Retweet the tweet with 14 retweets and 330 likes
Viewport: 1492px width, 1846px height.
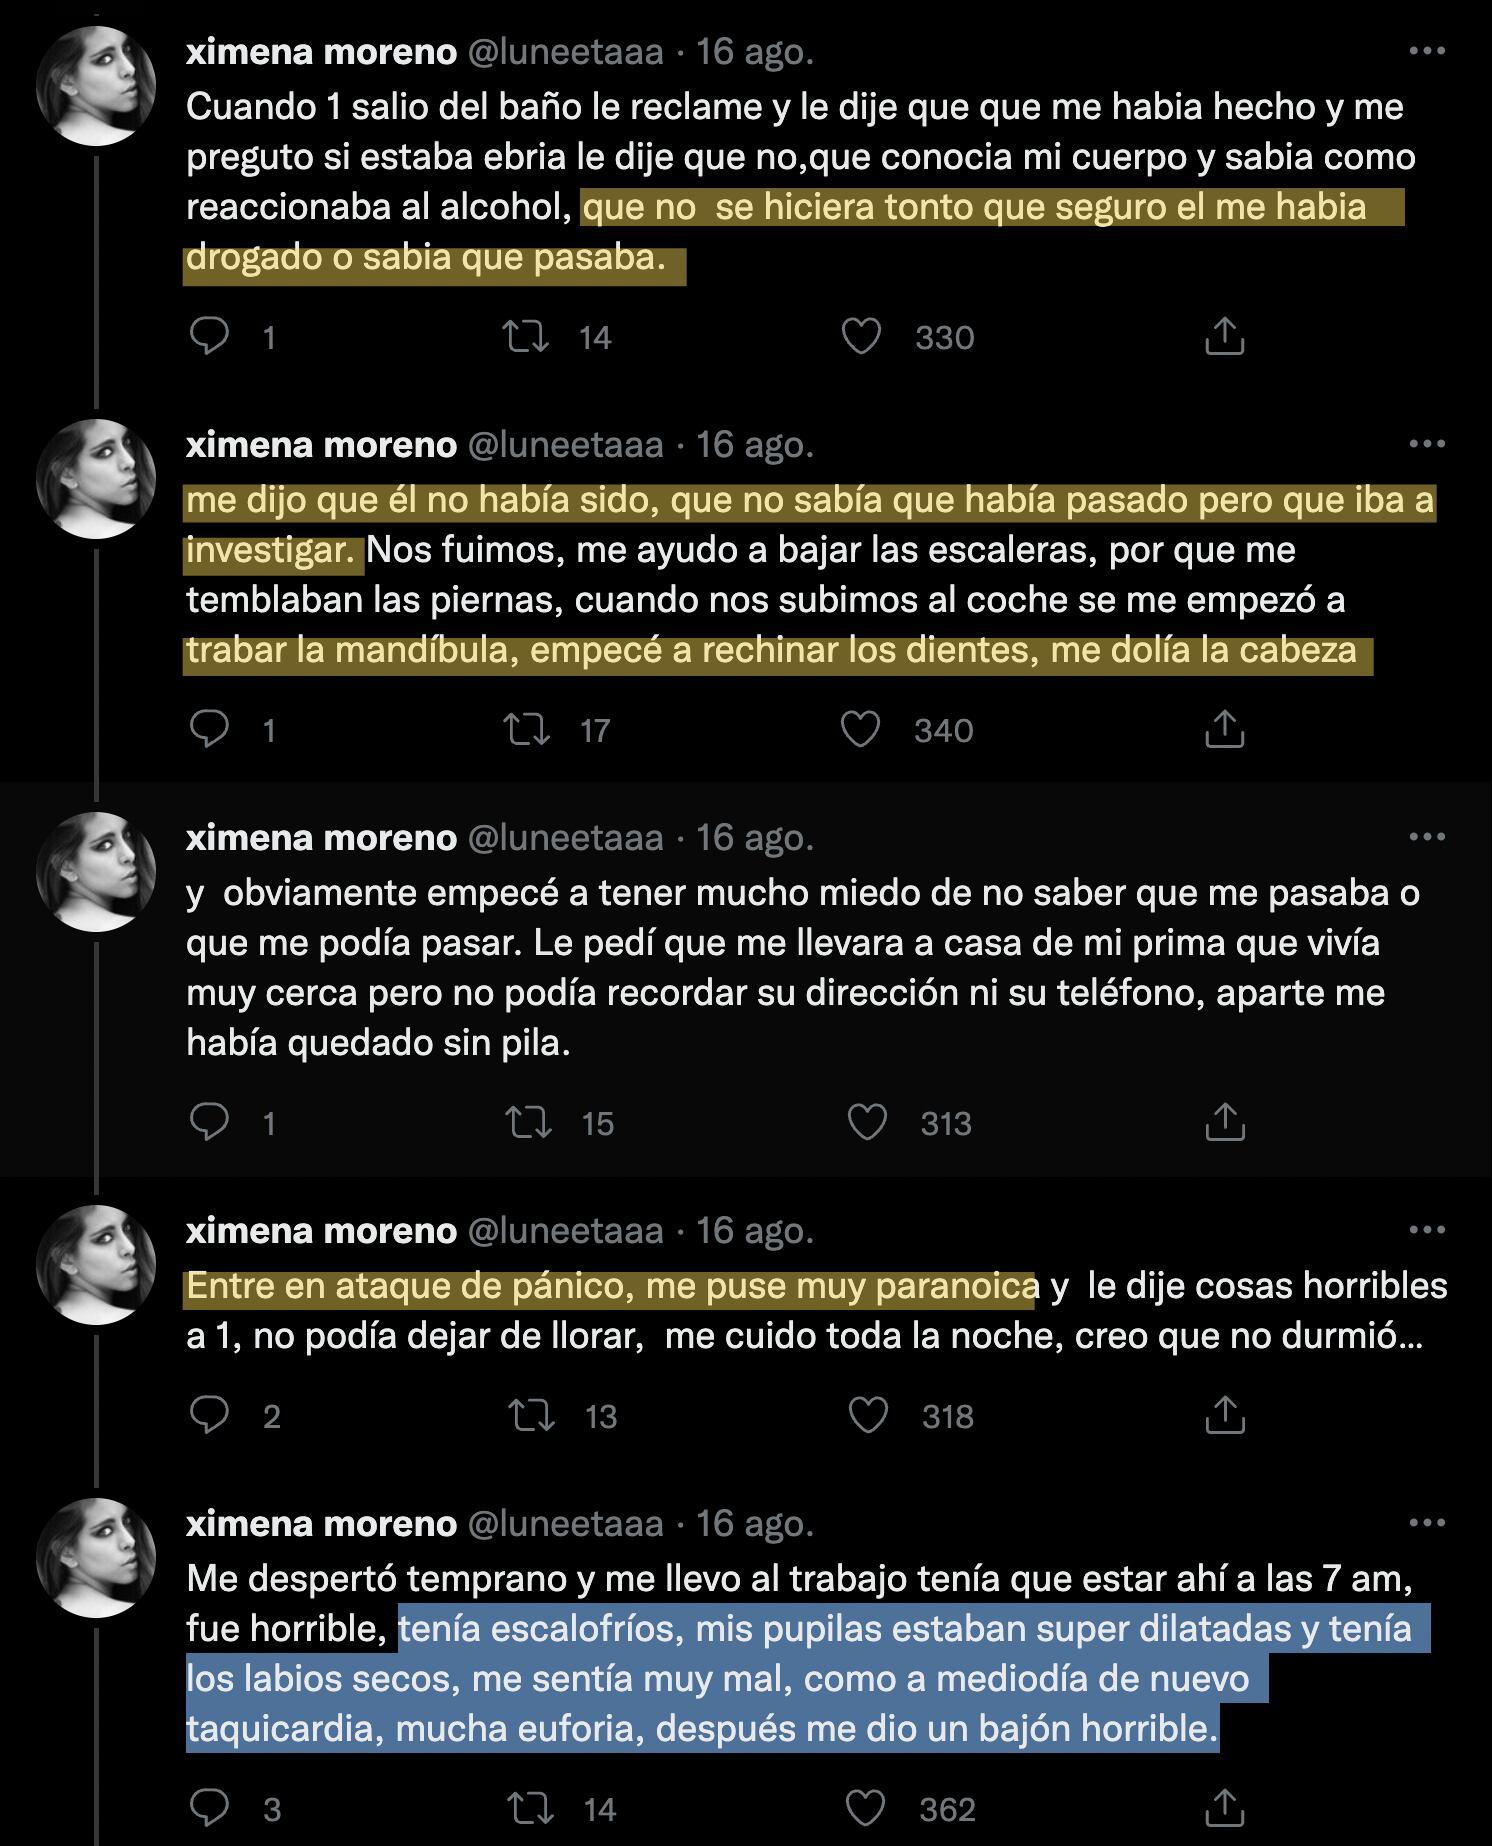527,337
